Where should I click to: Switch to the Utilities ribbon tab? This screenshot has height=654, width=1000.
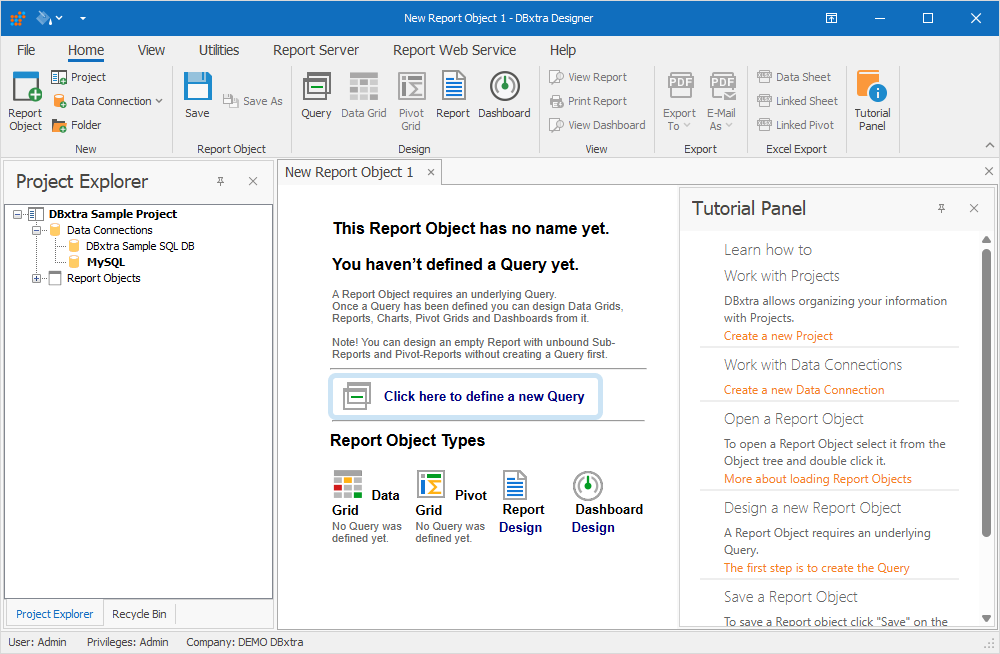[x=218, y=50]
